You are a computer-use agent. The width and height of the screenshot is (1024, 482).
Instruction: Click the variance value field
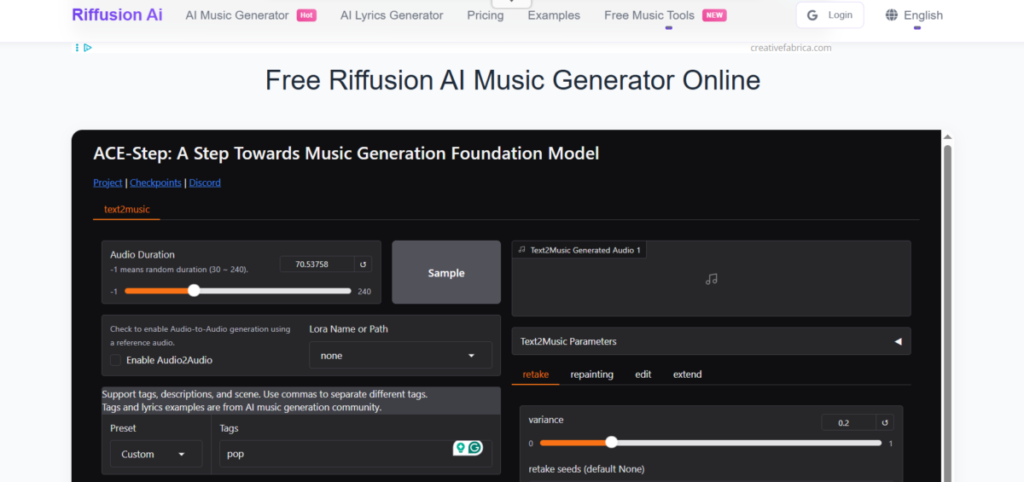pos(848,423)
